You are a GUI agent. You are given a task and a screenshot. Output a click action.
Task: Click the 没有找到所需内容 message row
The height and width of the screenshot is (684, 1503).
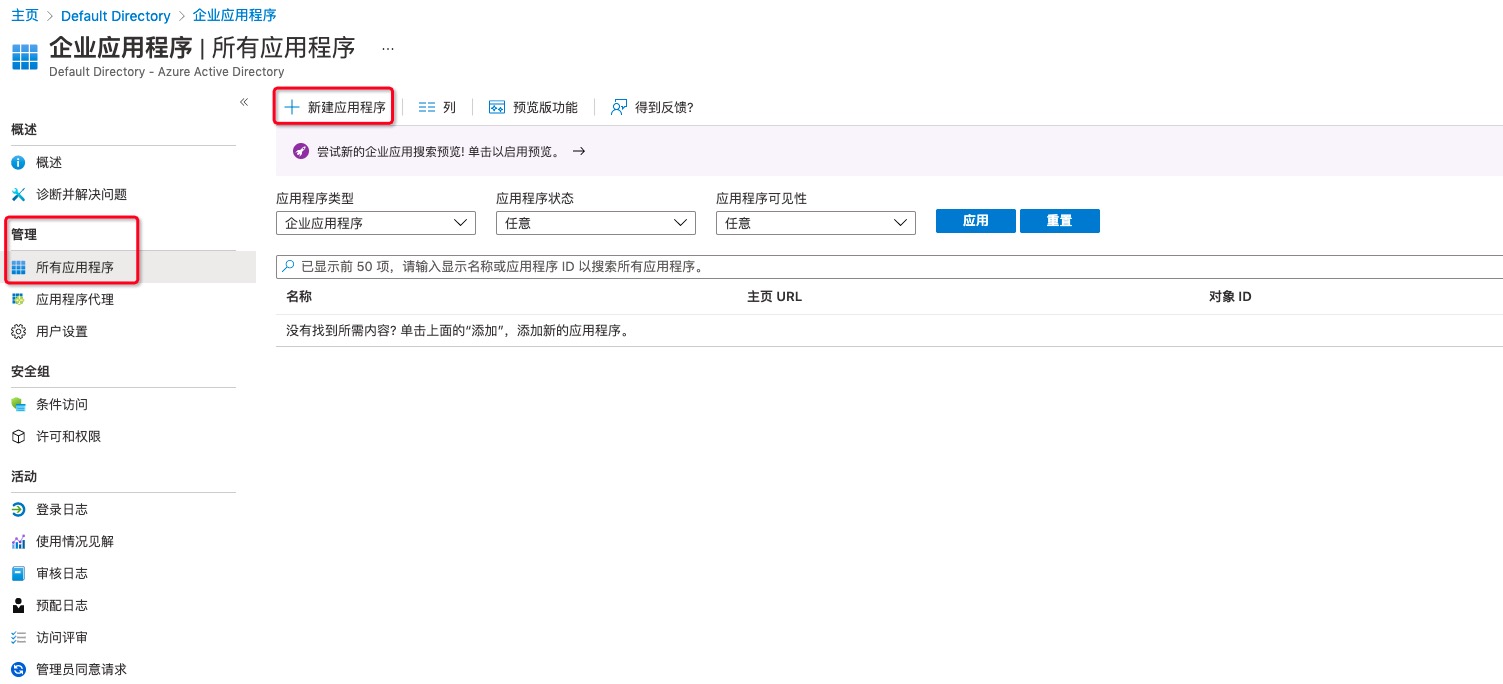tap(889, 331)
